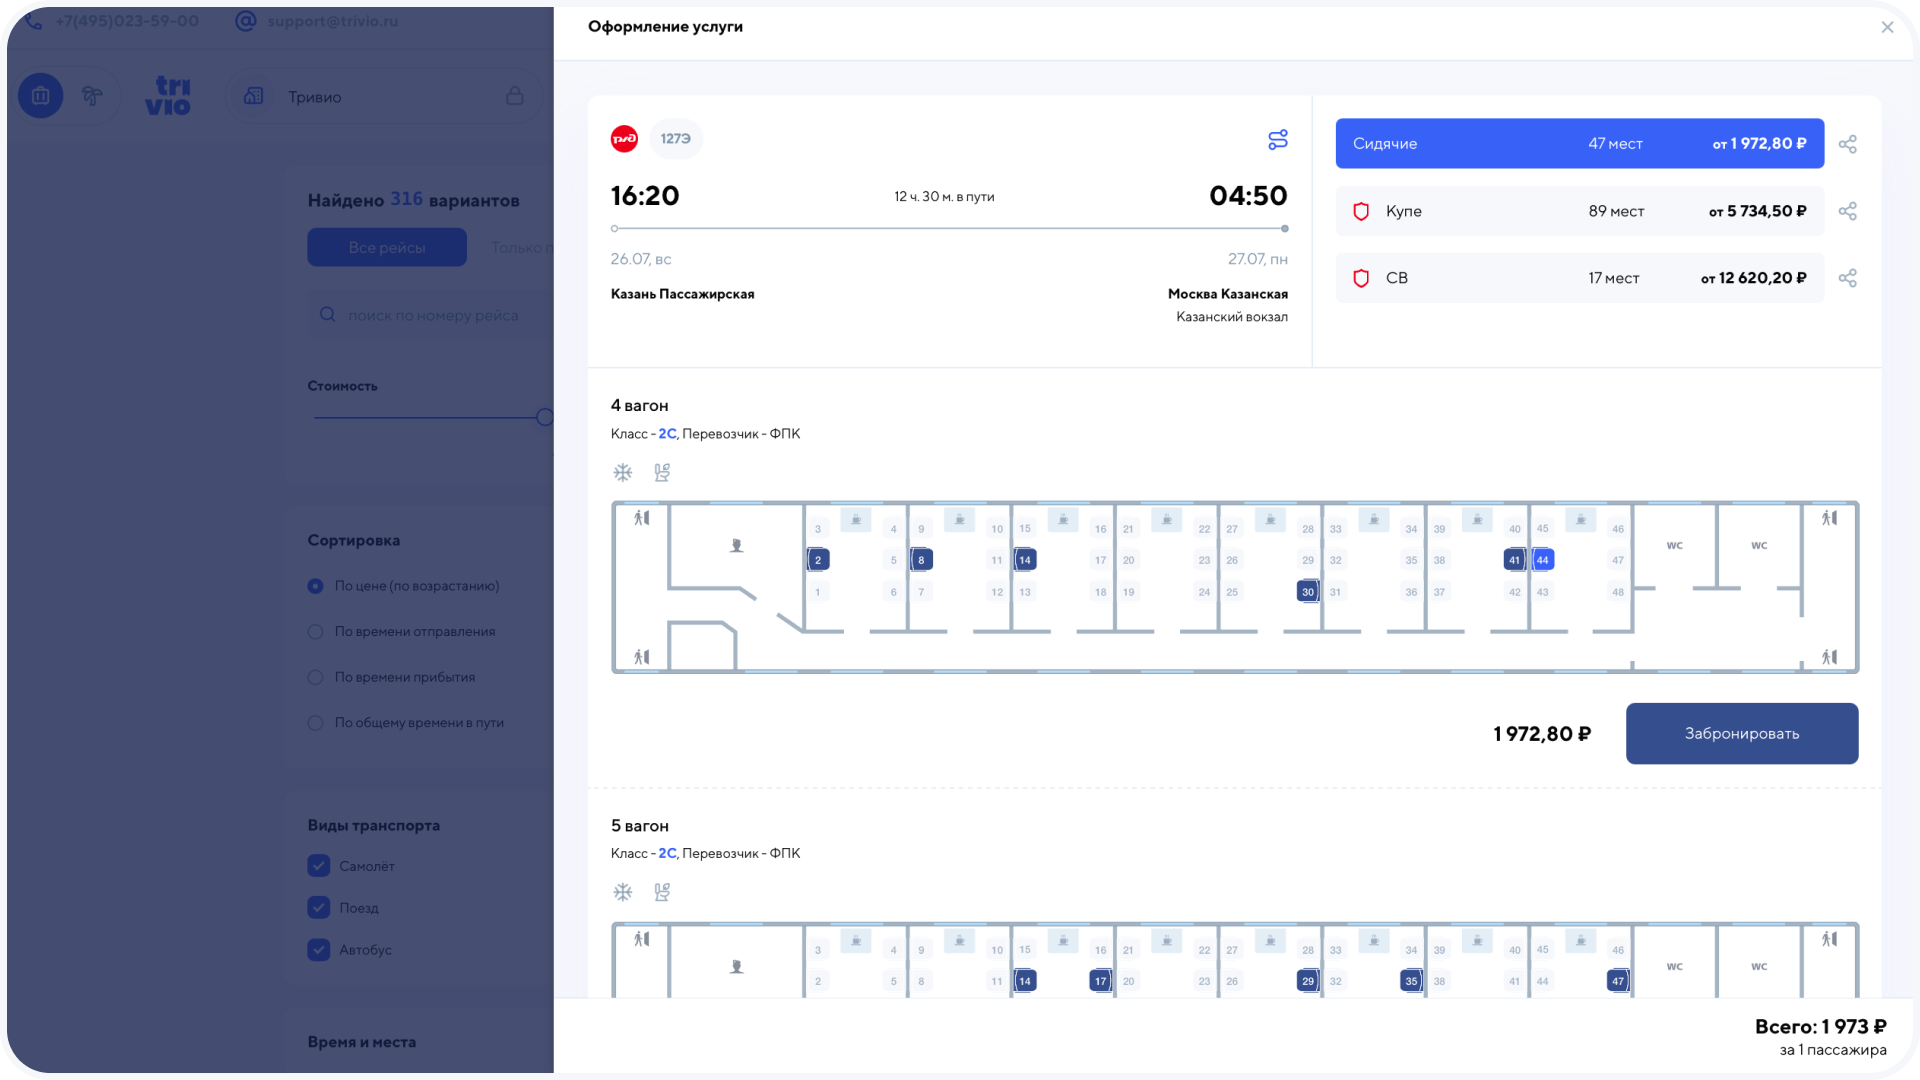1920x1080 pixels.
Task: Click the departure time 16:20
Action: [645, 196]
